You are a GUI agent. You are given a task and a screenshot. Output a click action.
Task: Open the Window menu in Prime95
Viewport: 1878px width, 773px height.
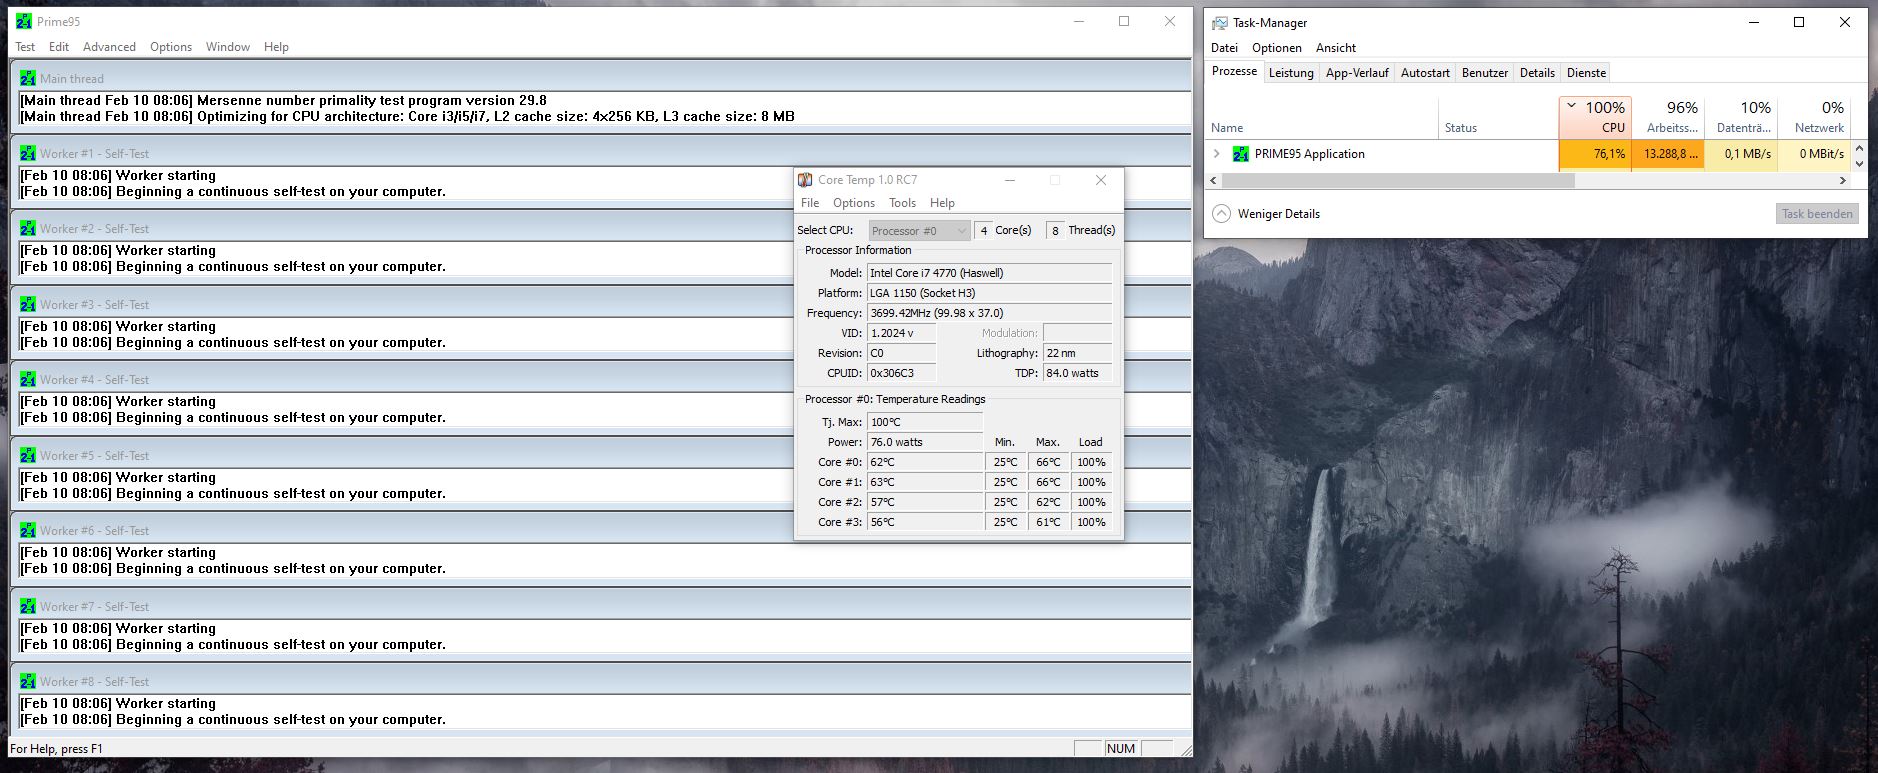tap(228, 47)
